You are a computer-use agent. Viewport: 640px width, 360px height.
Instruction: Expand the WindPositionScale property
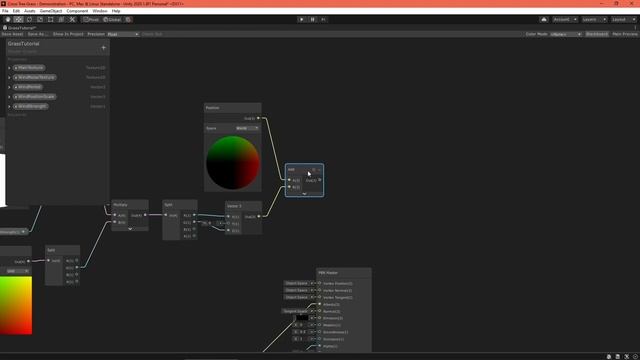coord(9,97)
